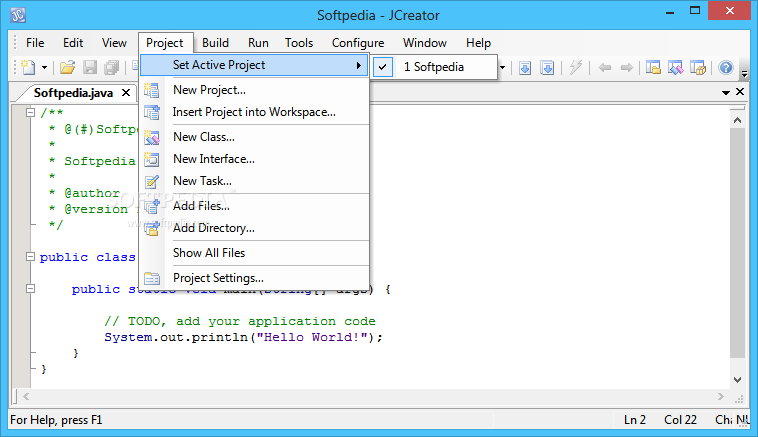Click the vertical scrollbar up arrow
The height and width of the screenshot is (437, 758).
(737, 120)
